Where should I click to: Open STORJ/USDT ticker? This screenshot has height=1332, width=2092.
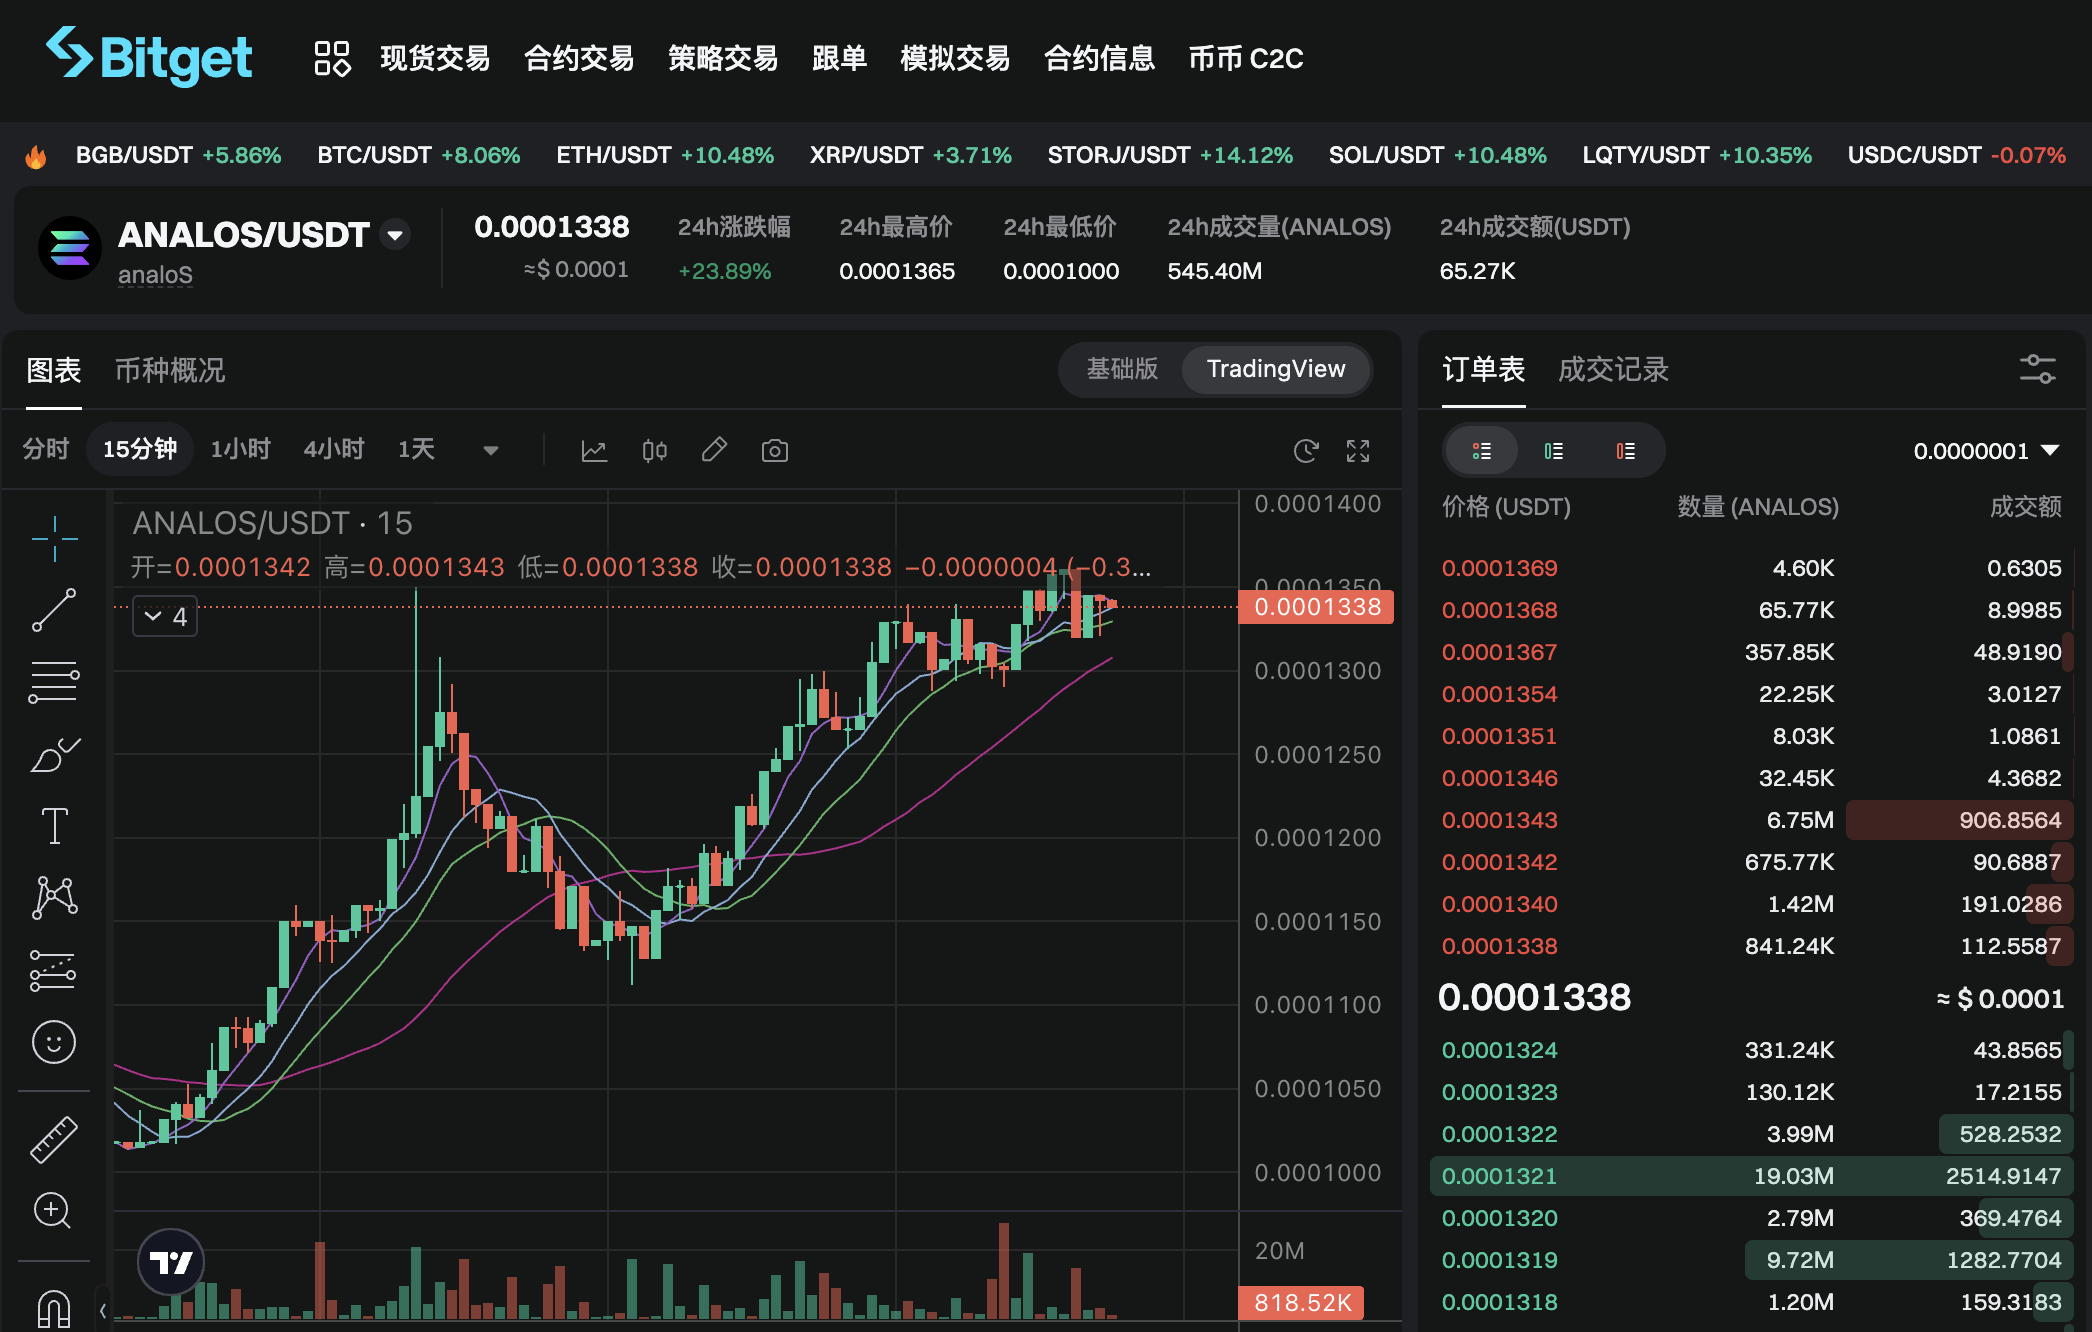point(1170,156)
